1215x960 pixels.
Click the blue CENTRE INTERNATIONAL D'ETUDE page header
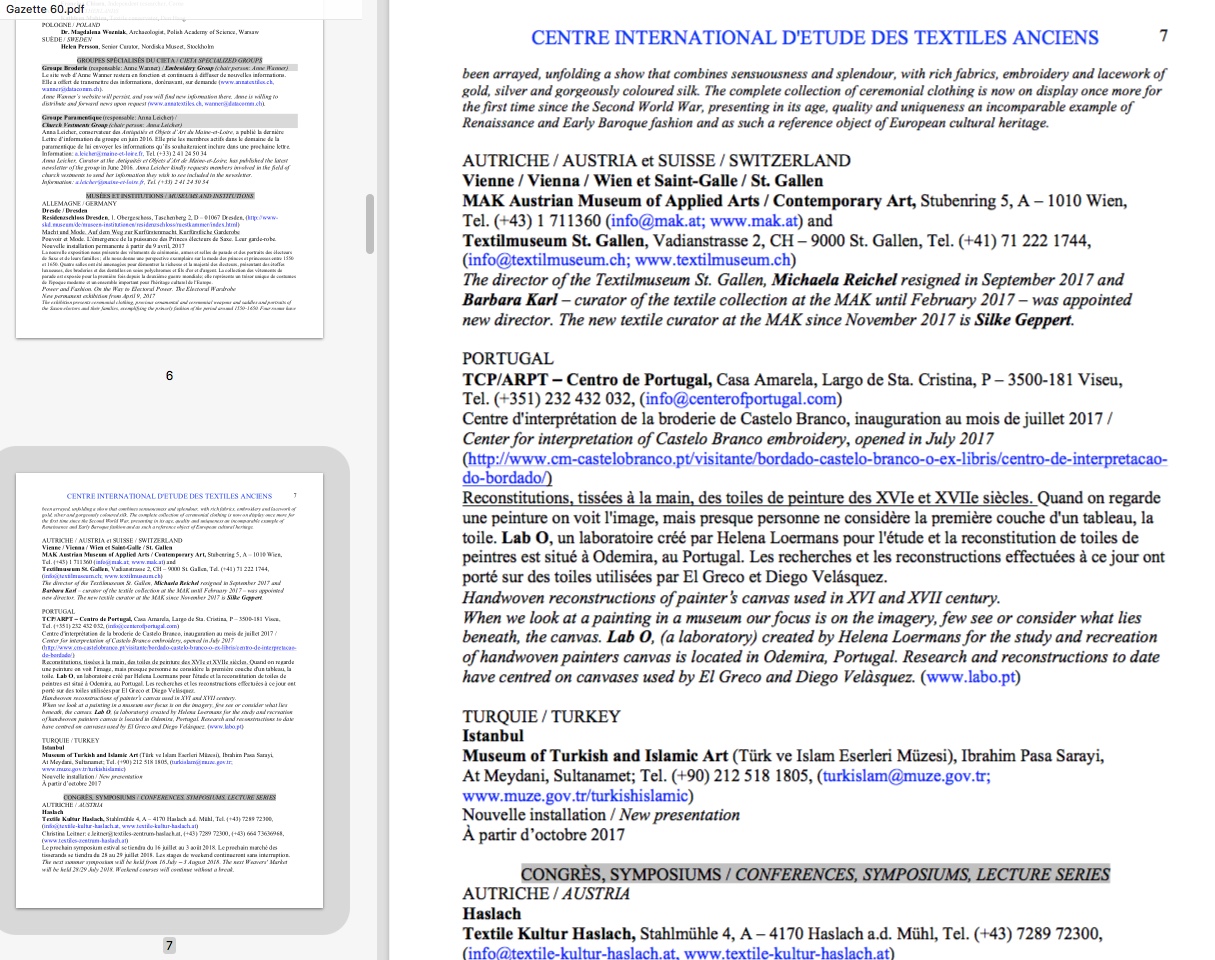pos(814,38)
